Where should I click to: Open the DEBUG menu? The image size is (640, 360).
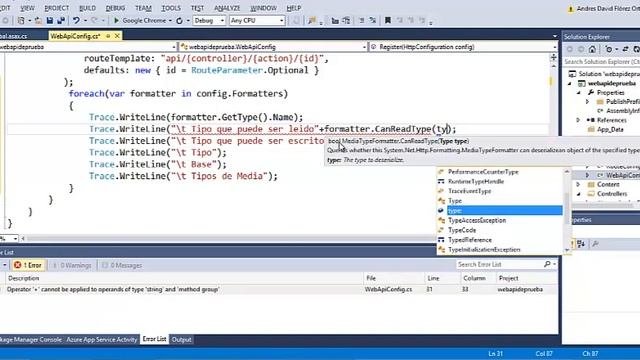[x=116, y=8]
